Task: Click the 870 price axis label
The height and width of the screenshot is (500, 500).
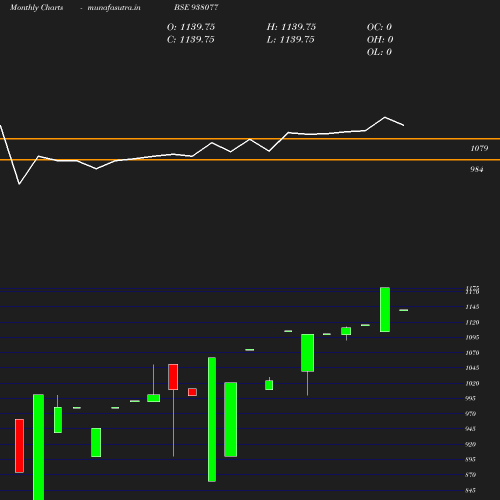Action: point(470,475)
